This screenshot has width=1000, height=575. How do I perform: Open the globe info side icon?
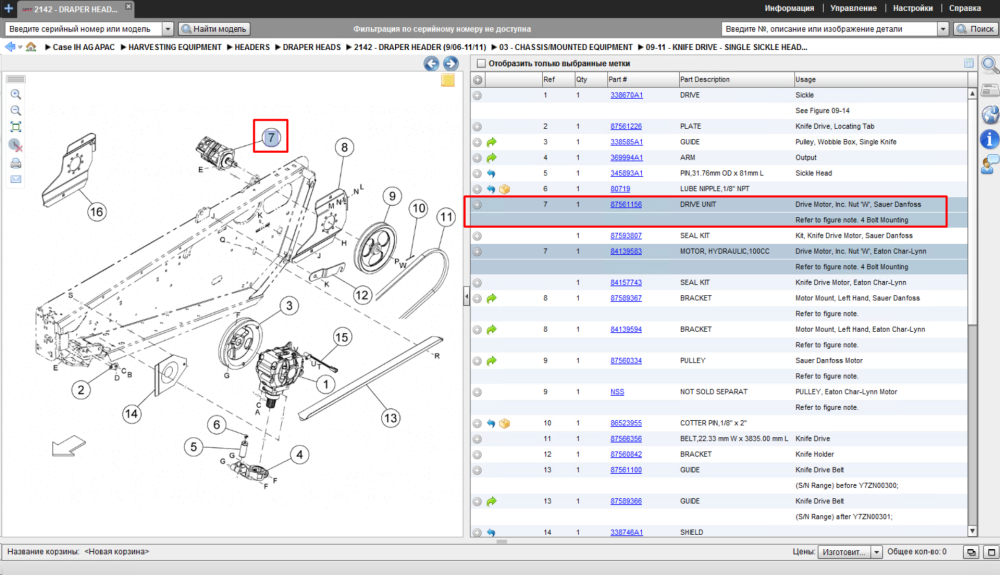(x=989, y=115)
